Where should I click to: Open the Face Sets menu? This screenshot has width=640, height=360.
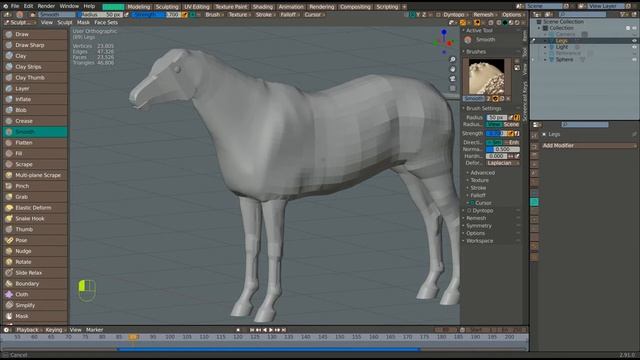[106, 22]
